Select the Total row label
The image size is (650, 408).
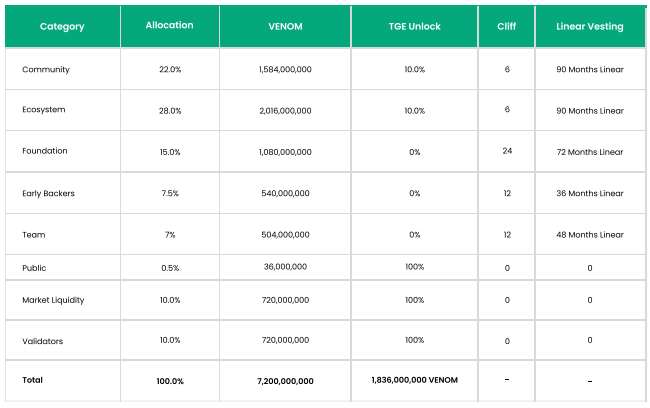point(33,380)
